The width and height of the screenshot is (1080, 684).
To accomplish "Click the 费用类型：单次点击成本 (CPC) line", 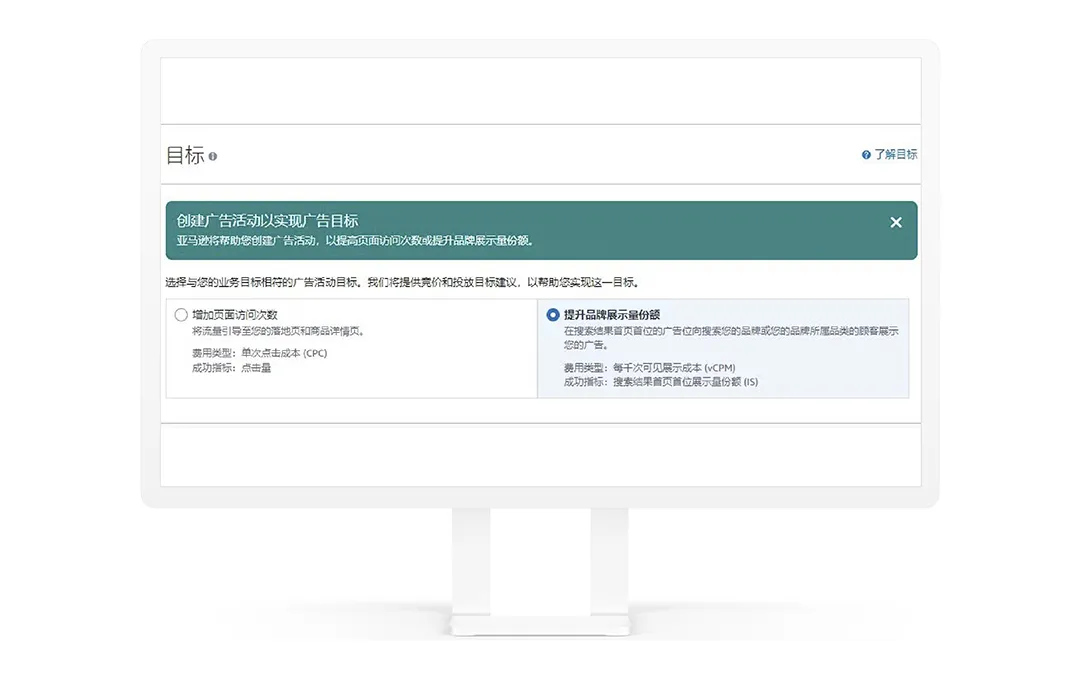I will (260, 353).
